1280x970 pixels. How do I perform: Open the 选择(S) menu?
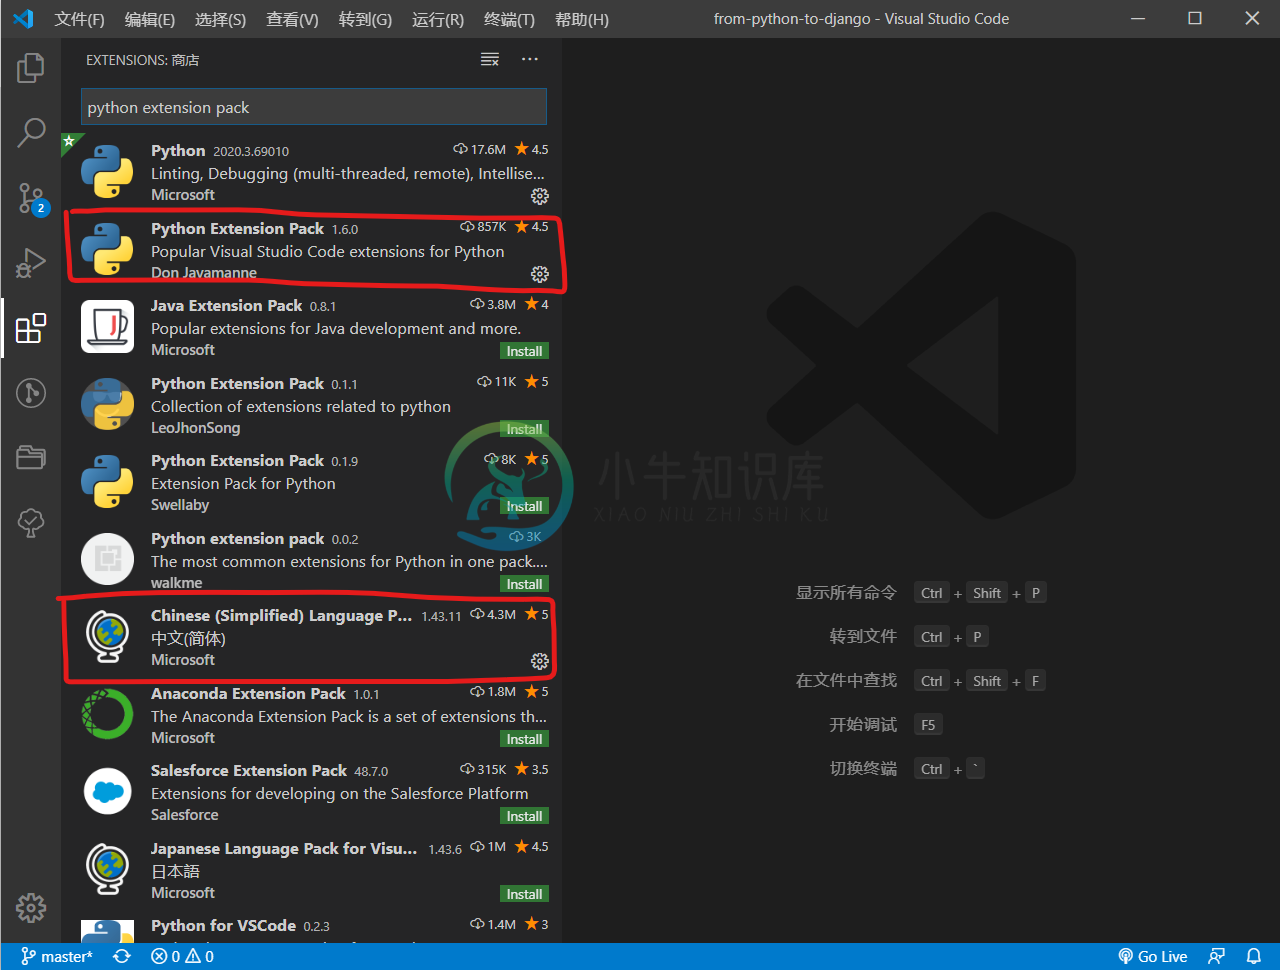[x=220, y=19]
